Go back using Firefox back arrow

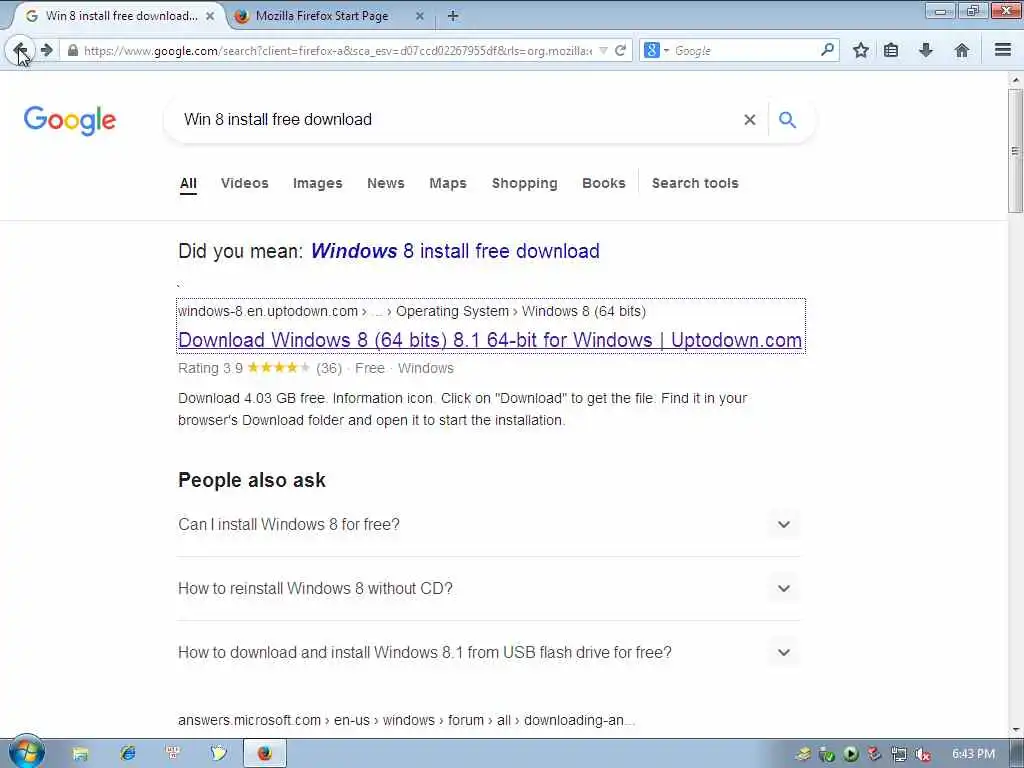(x=20, y=50)
